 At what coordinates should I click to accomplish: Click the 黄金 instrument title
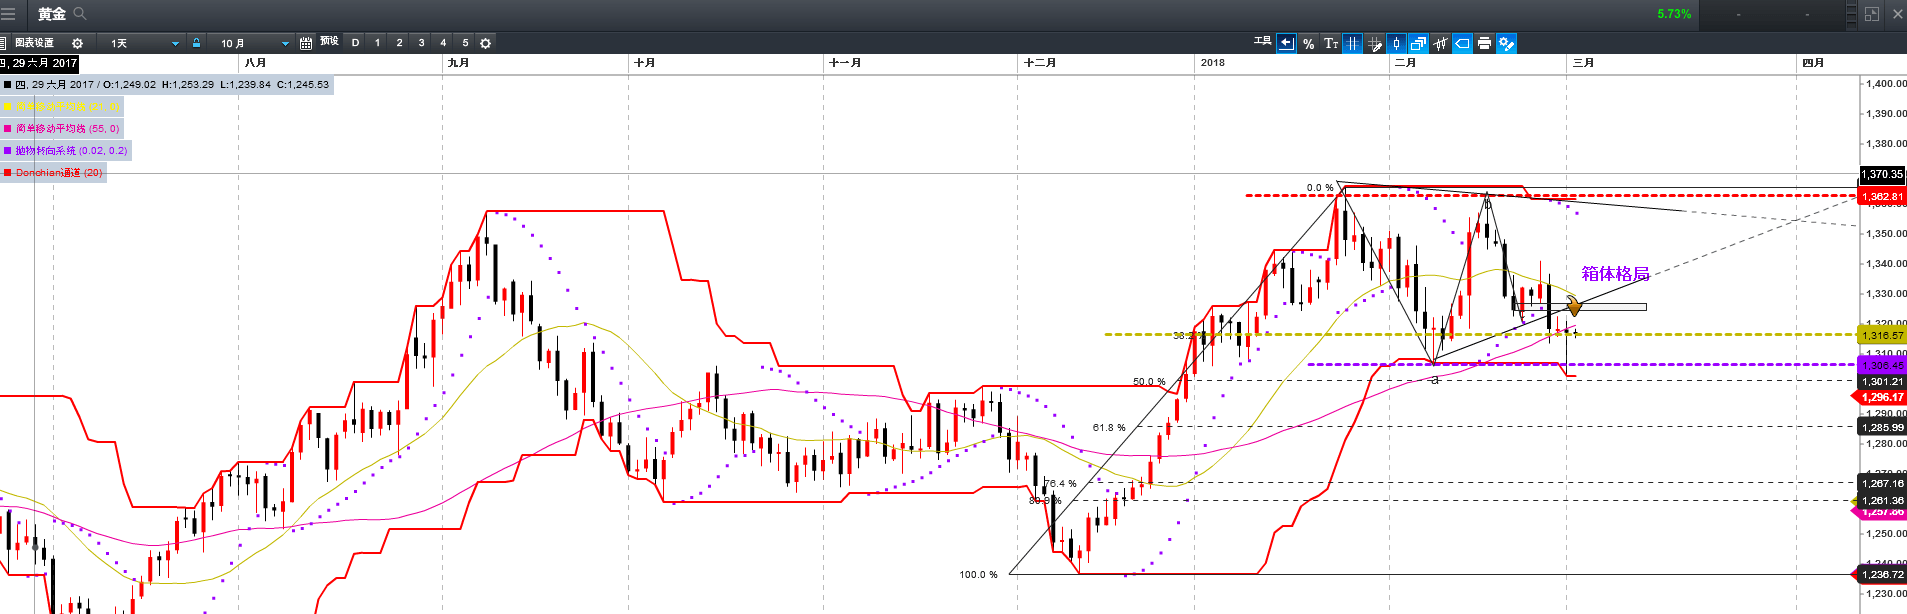click(x=52, y=14)
